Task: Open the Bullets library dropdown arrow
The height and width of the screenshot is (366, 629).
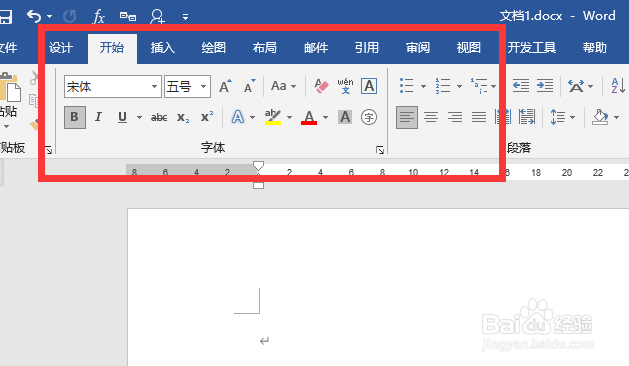Action: (x=423, y=86)
